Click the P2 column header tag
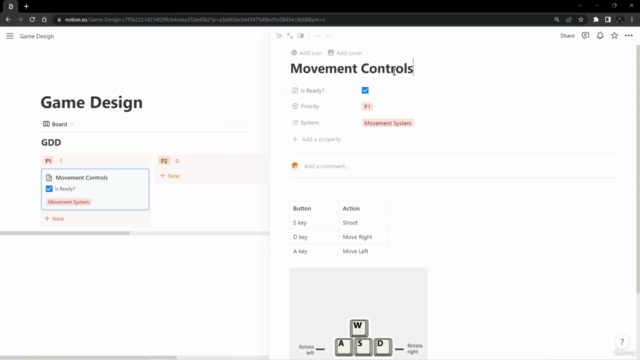This screenshot has width=640, height=360. point(164,161)
